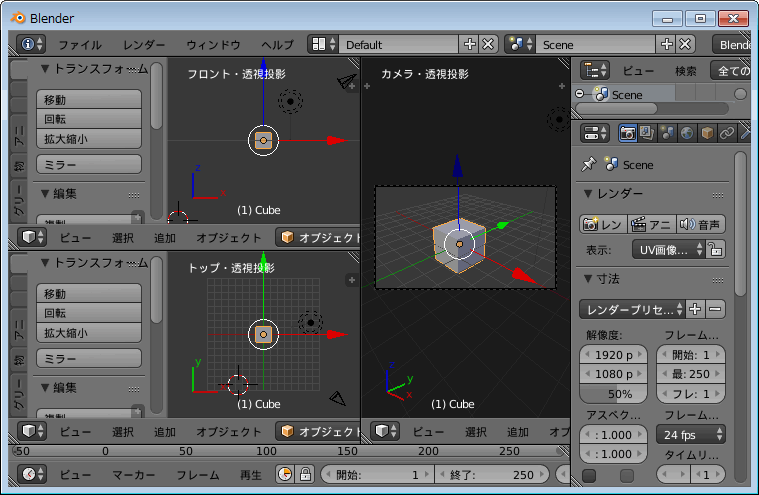Click the 1920 p resolution X field
The image size is (759, 495).
point(613,355)
